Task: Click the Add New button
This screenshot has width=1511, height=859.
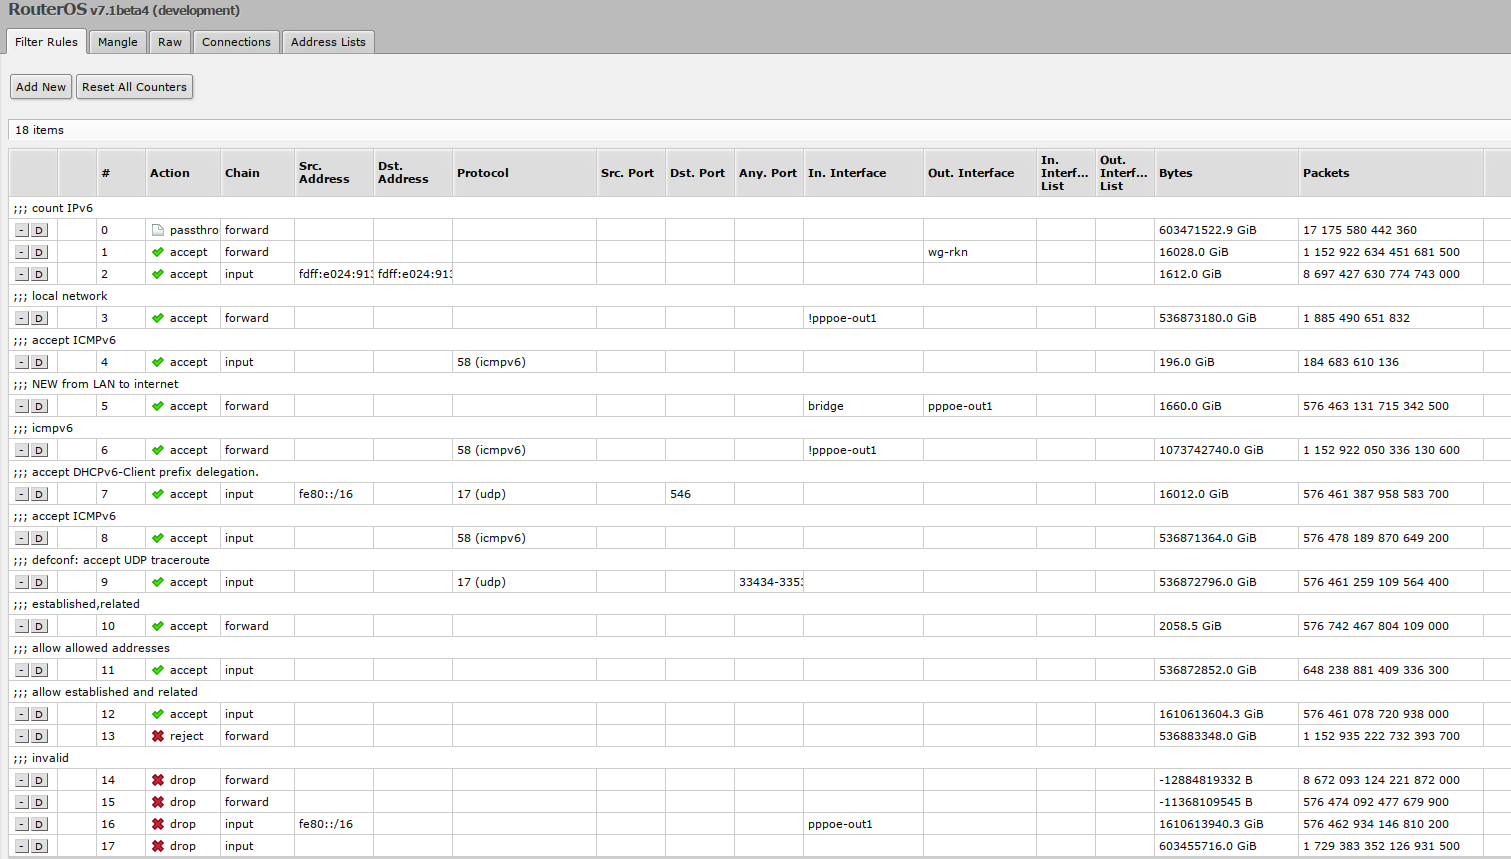Action: point(41,87)
